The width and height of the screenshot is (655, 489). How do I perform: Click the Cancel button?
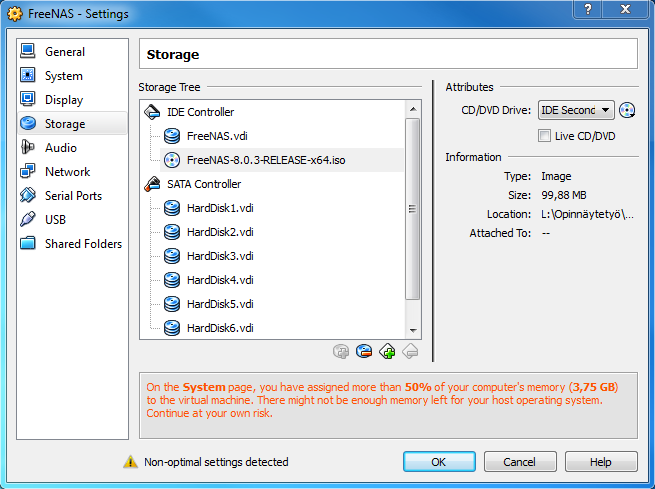tap(520, 462)
